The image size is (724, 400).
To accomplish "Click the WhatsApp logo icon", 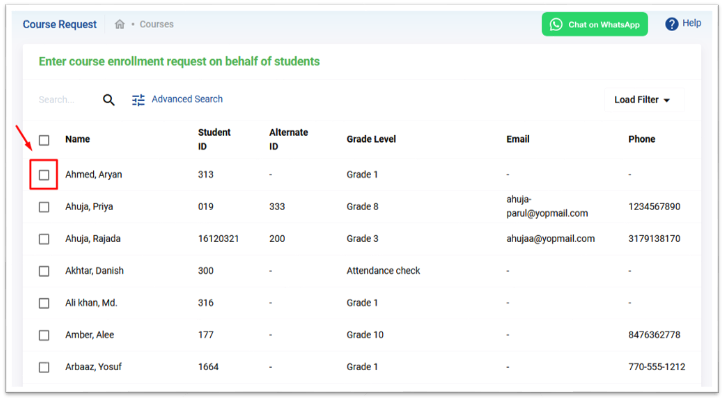I will (556, 24).
